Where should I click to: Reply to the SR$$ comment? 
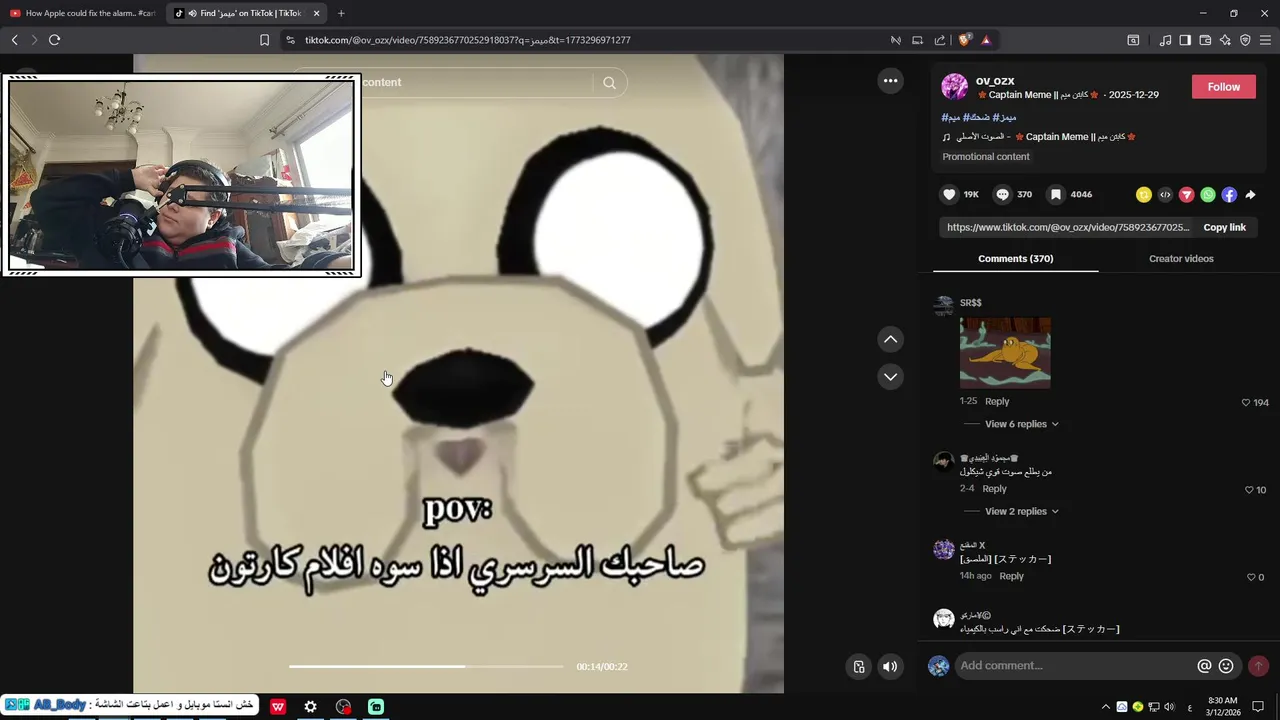997,401
